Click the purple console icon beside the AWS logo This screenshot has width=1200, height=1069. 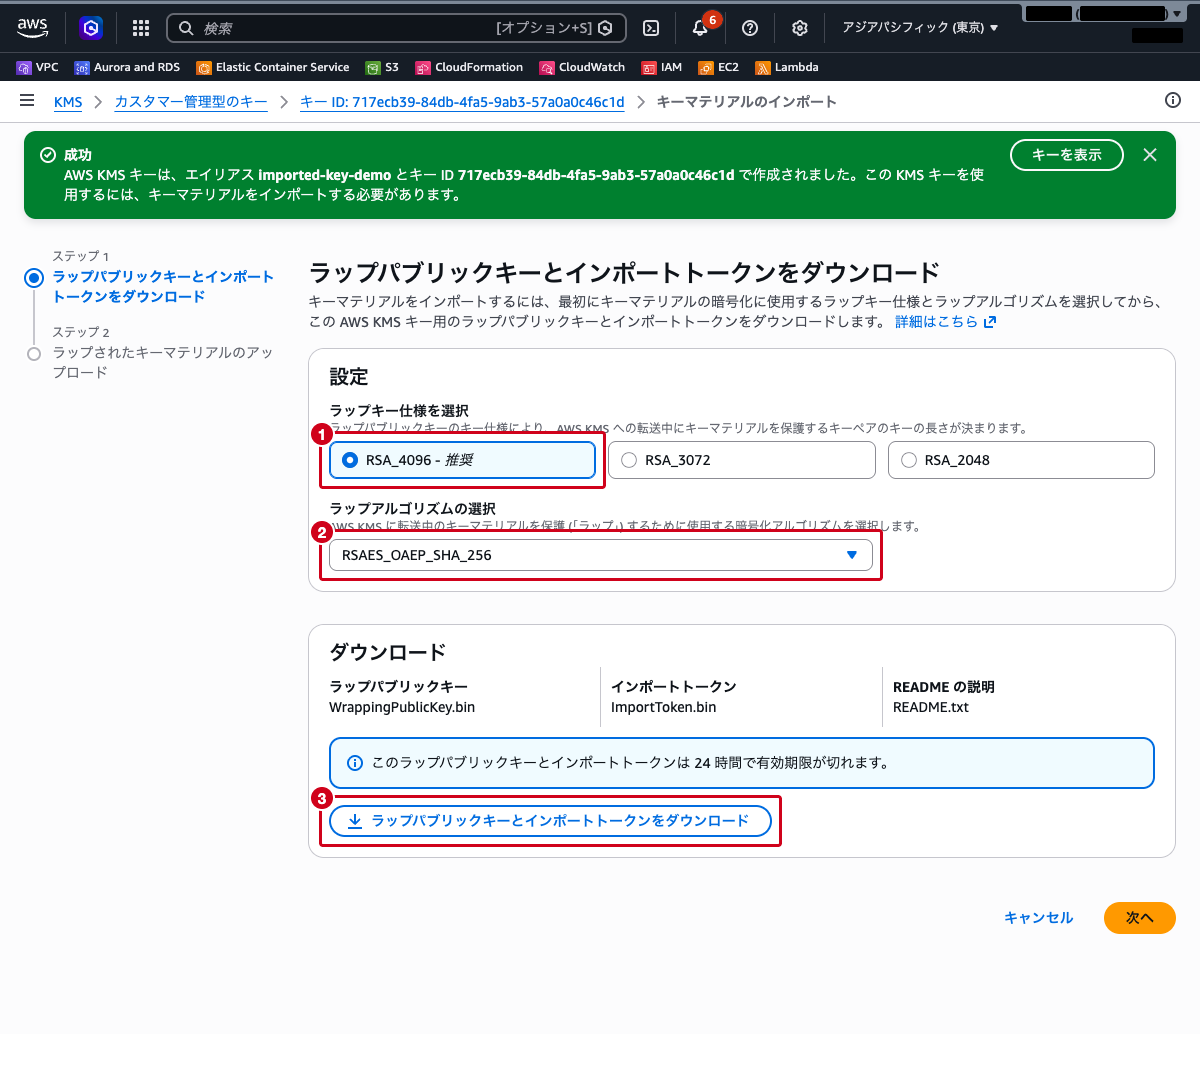pyautogui.click(x=91, y=28)
